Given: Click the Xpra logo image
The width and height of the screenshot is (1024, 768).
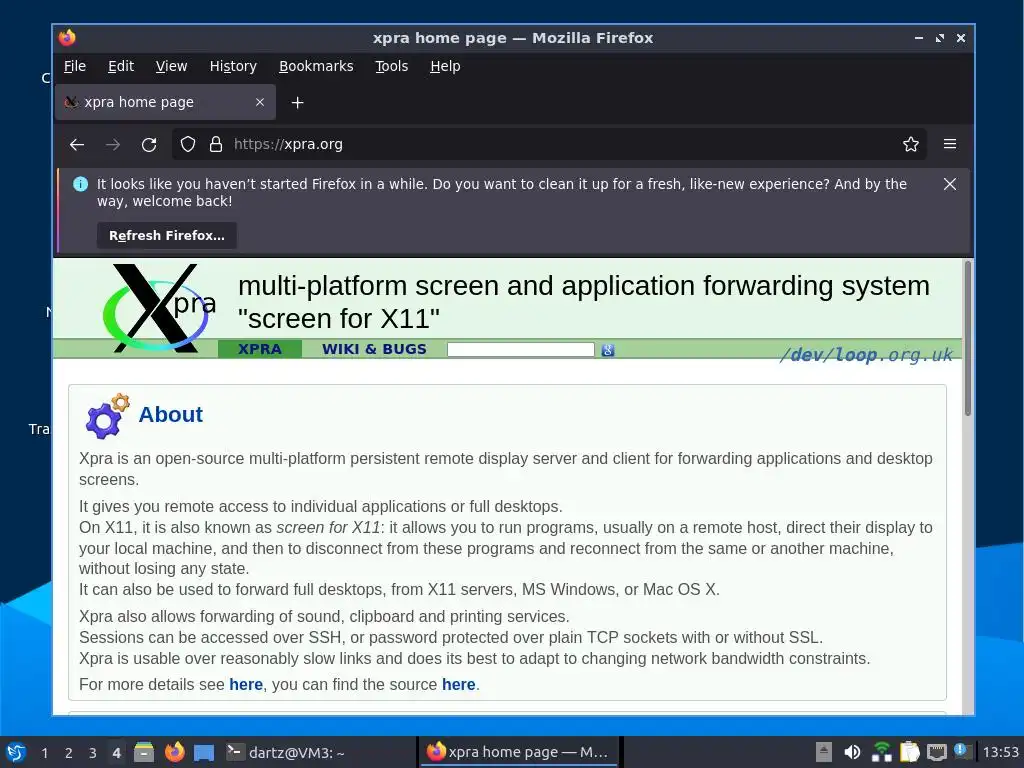Looking at the screenshot, I should (x=160, y=307).
